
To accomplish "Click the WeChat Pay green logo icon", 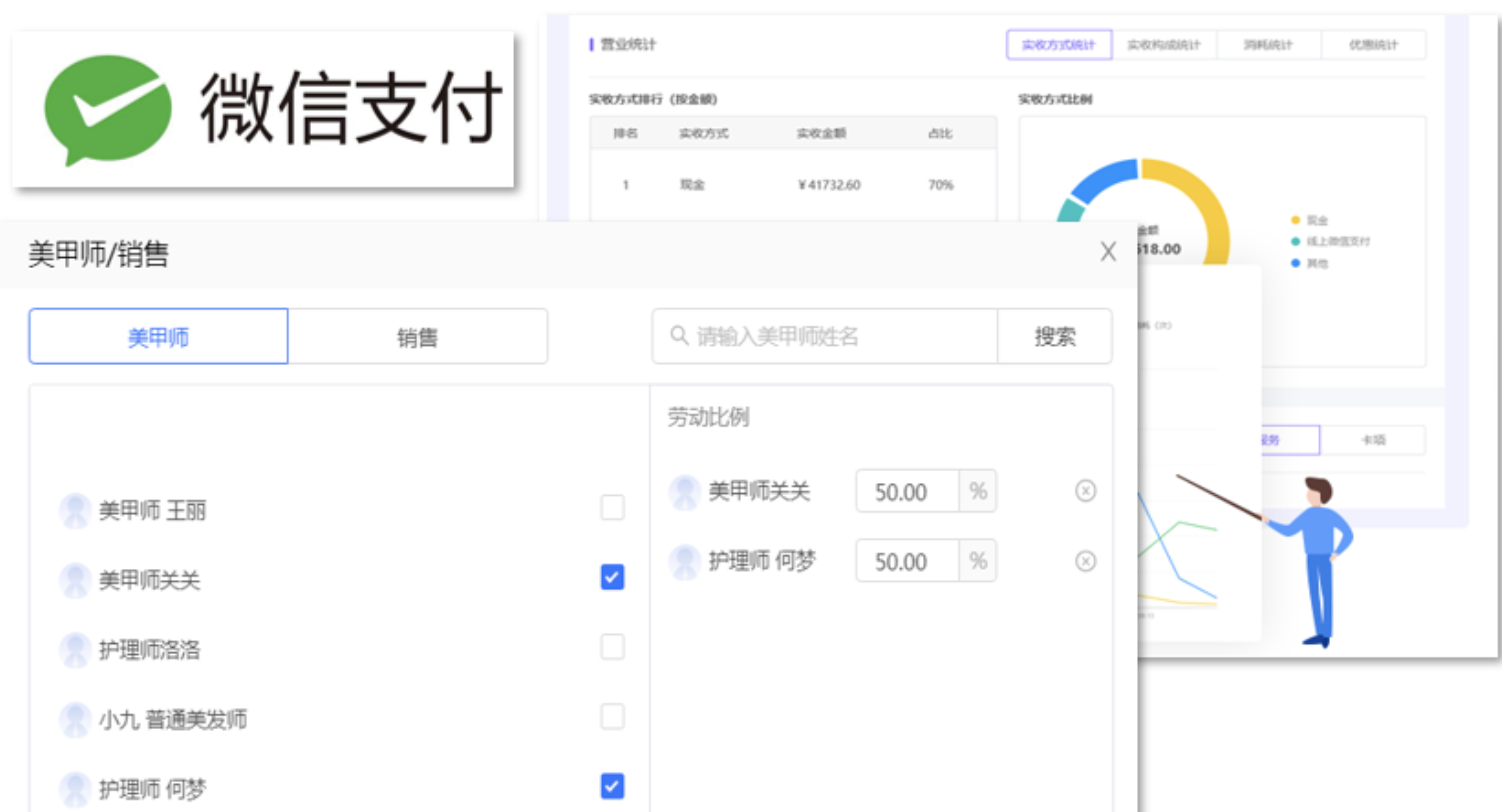I will (105, 109).
